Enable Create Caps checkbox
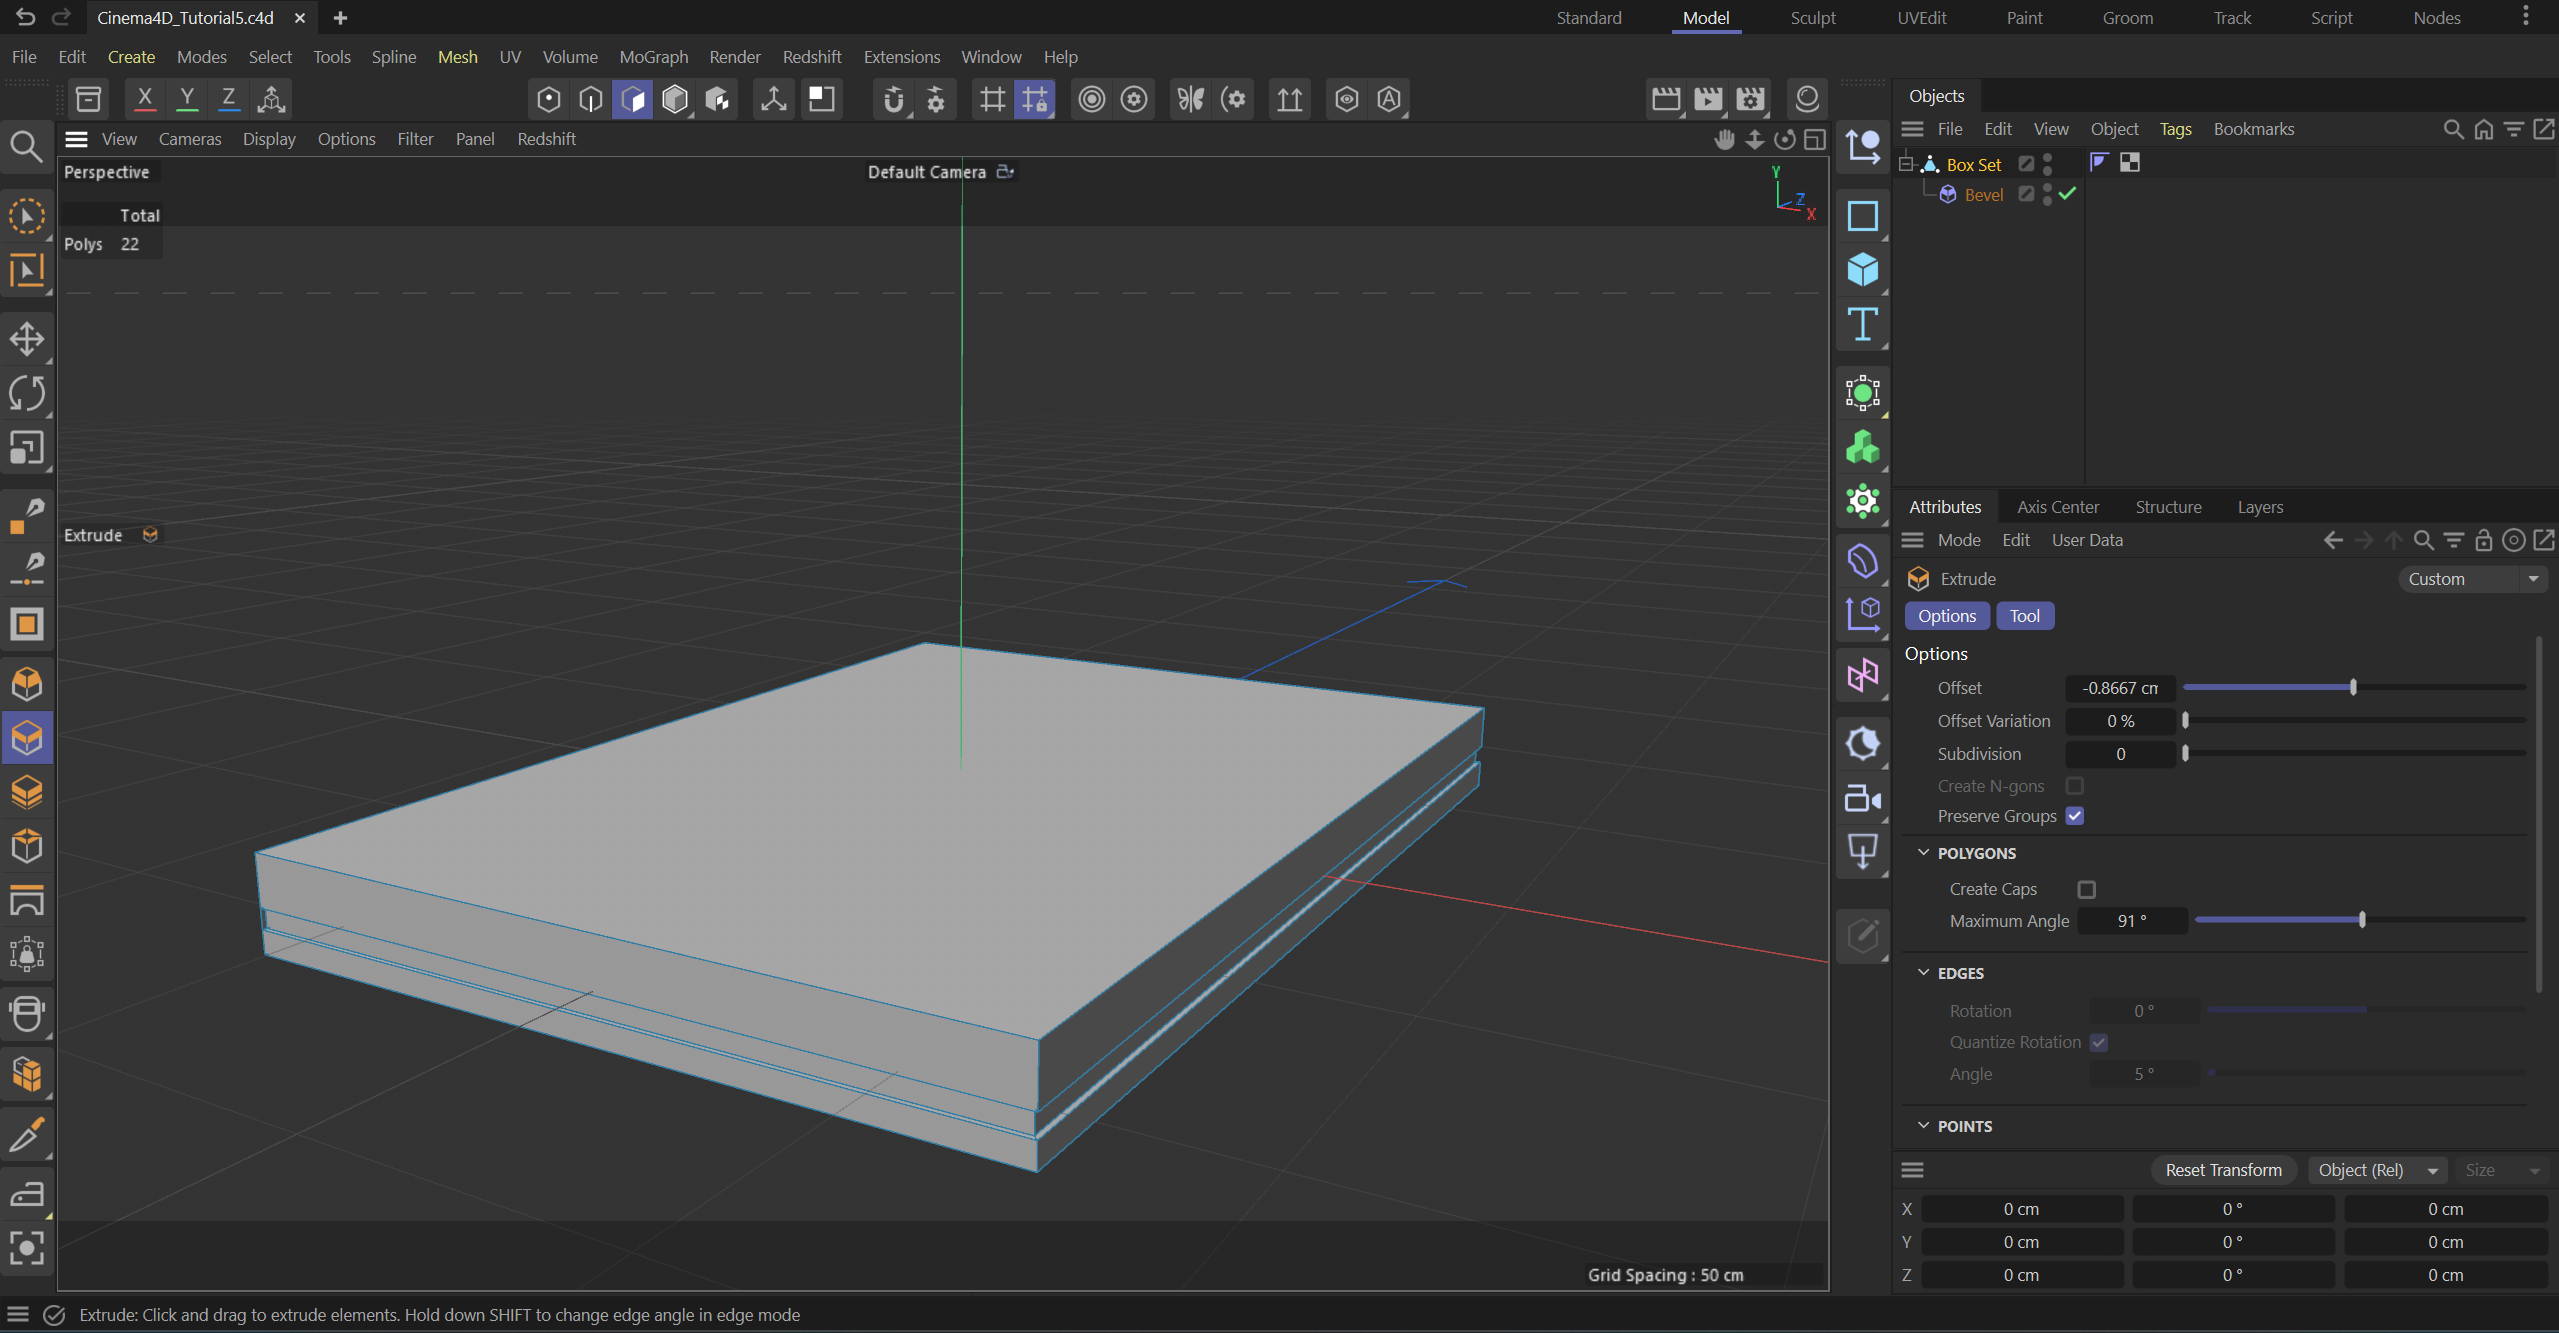The image size is (2559, 1333). click(2086, 889)
